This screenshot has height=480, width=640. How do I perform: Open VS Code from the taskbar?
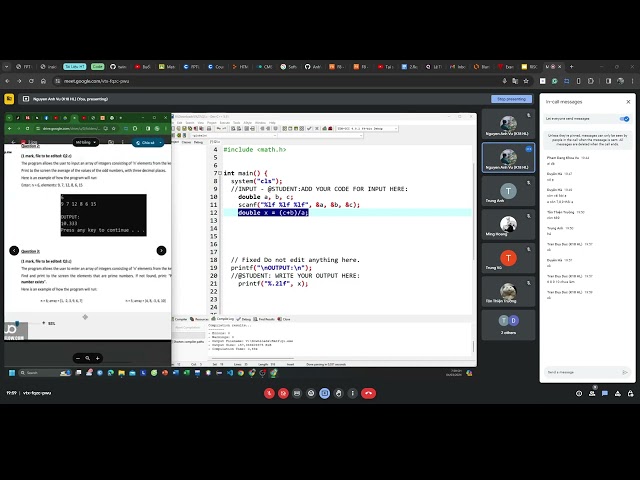point(230,373)
